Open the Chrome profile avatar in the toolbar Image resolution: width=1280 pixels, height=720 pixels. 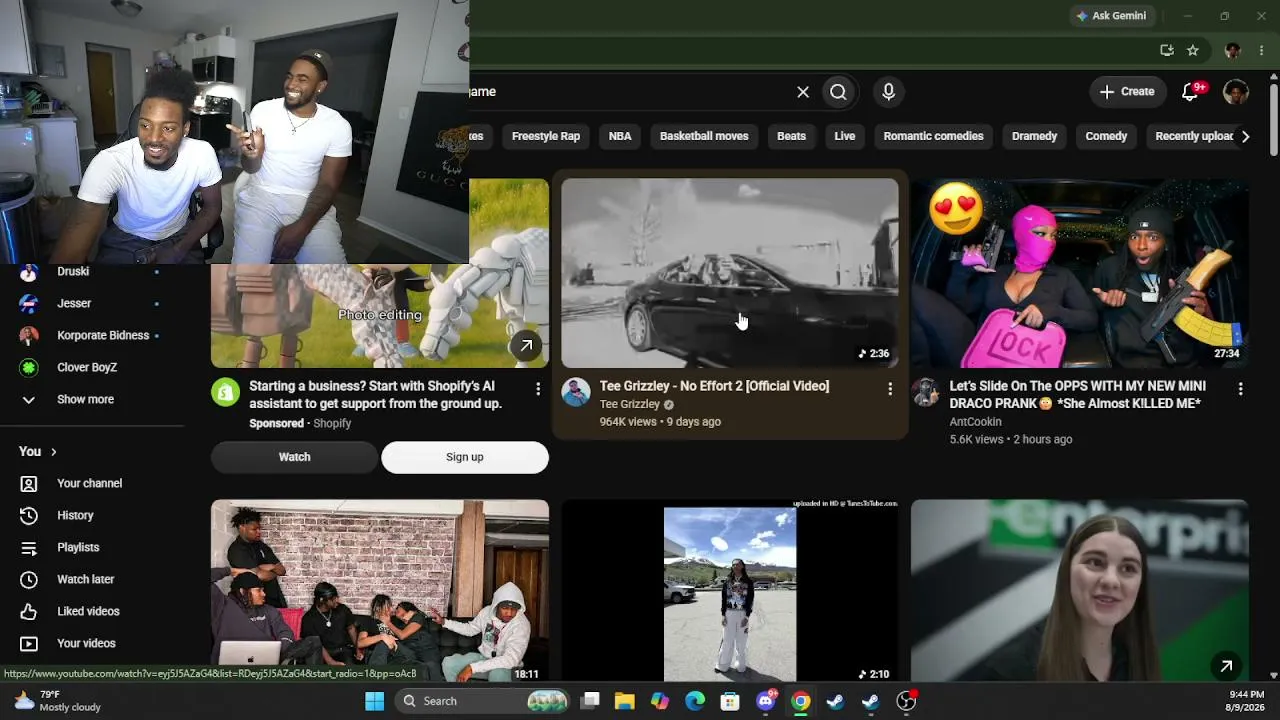(x=1232, y=50)
